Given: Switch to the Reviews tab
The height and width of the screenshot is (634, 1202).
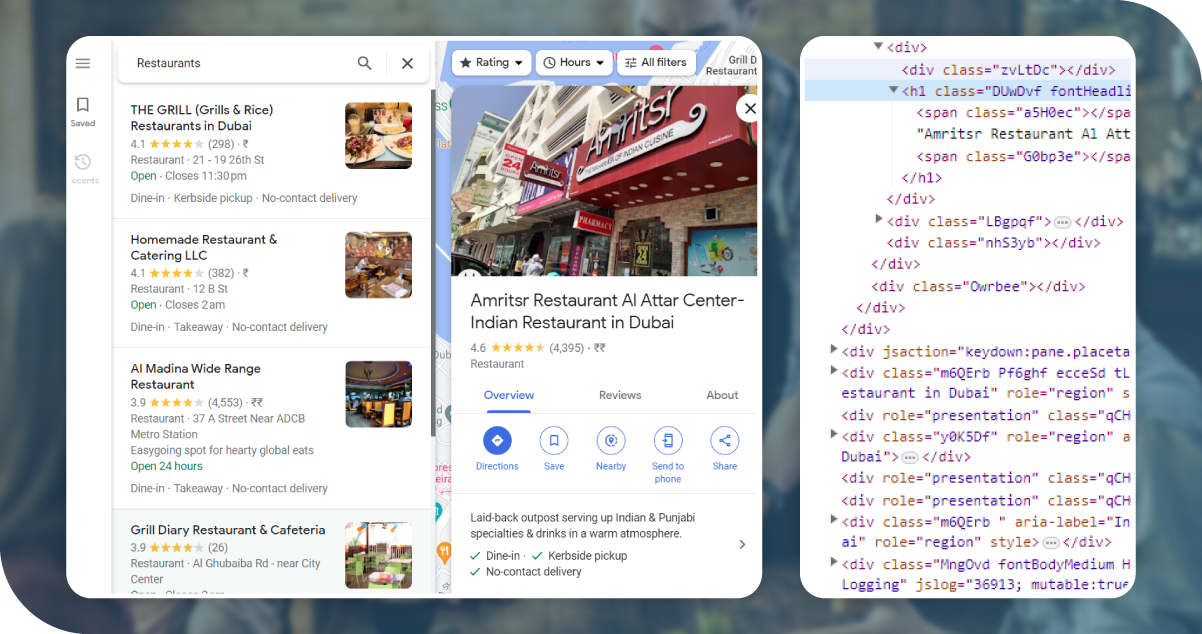Looking at the screenshot, I should click(620, 395).
